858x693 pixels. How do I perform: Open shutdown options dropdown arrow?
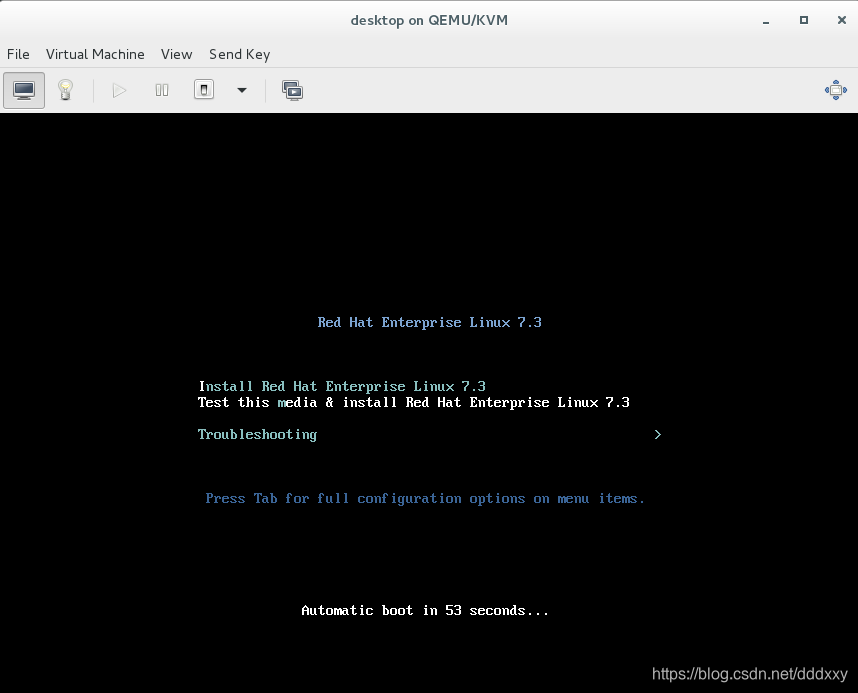pos(242,90)
